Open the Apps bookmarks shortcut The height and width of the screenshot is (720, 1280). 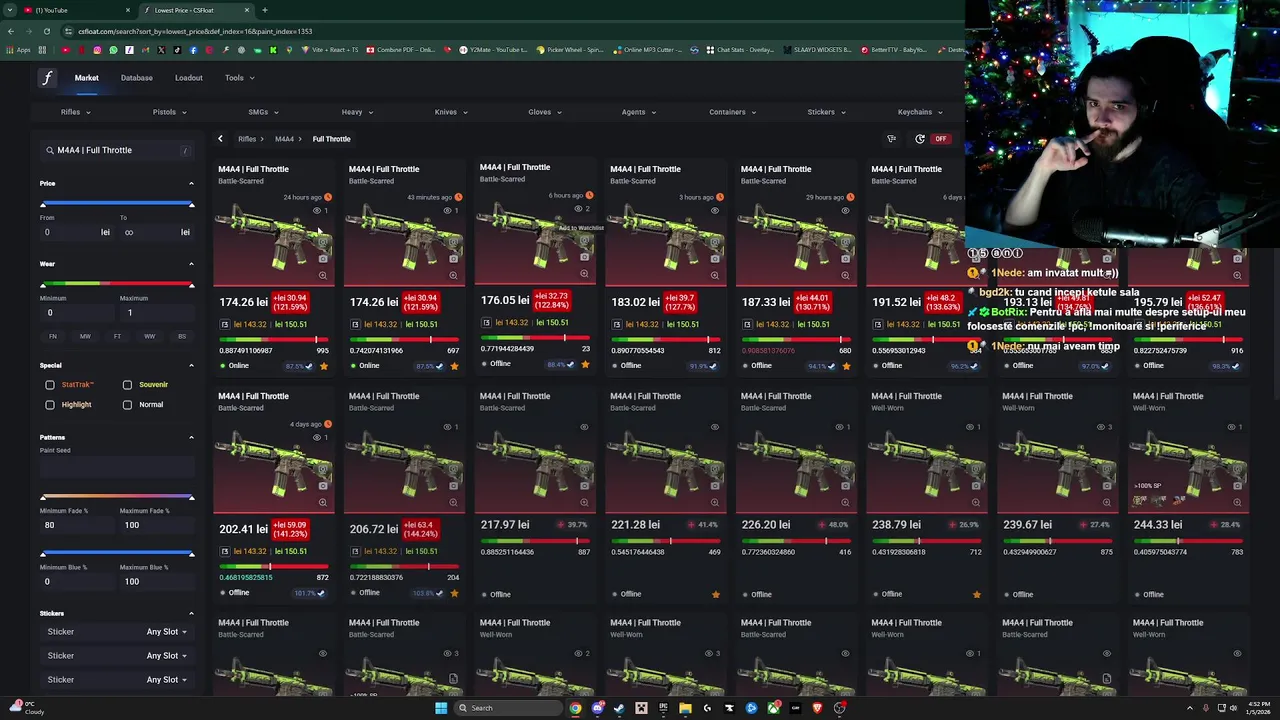click(19, 50)
